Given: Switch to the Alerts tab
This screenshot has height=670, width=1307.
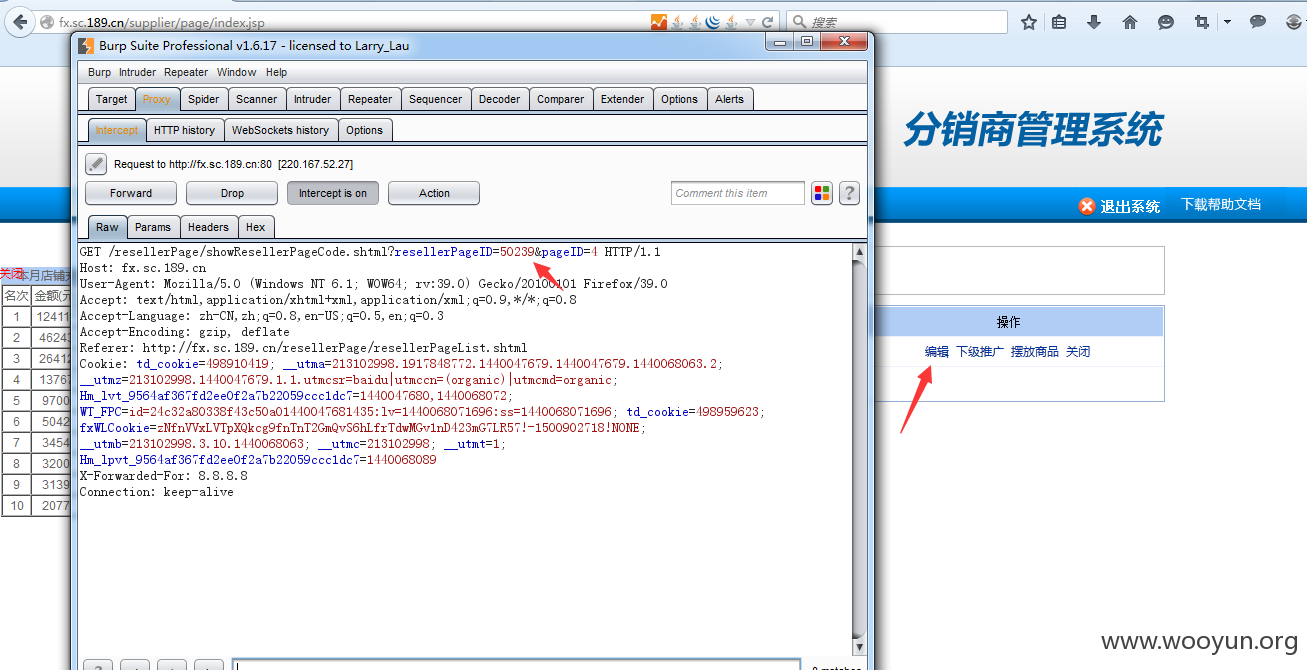Looking at the screenshot, I should 730,99.
